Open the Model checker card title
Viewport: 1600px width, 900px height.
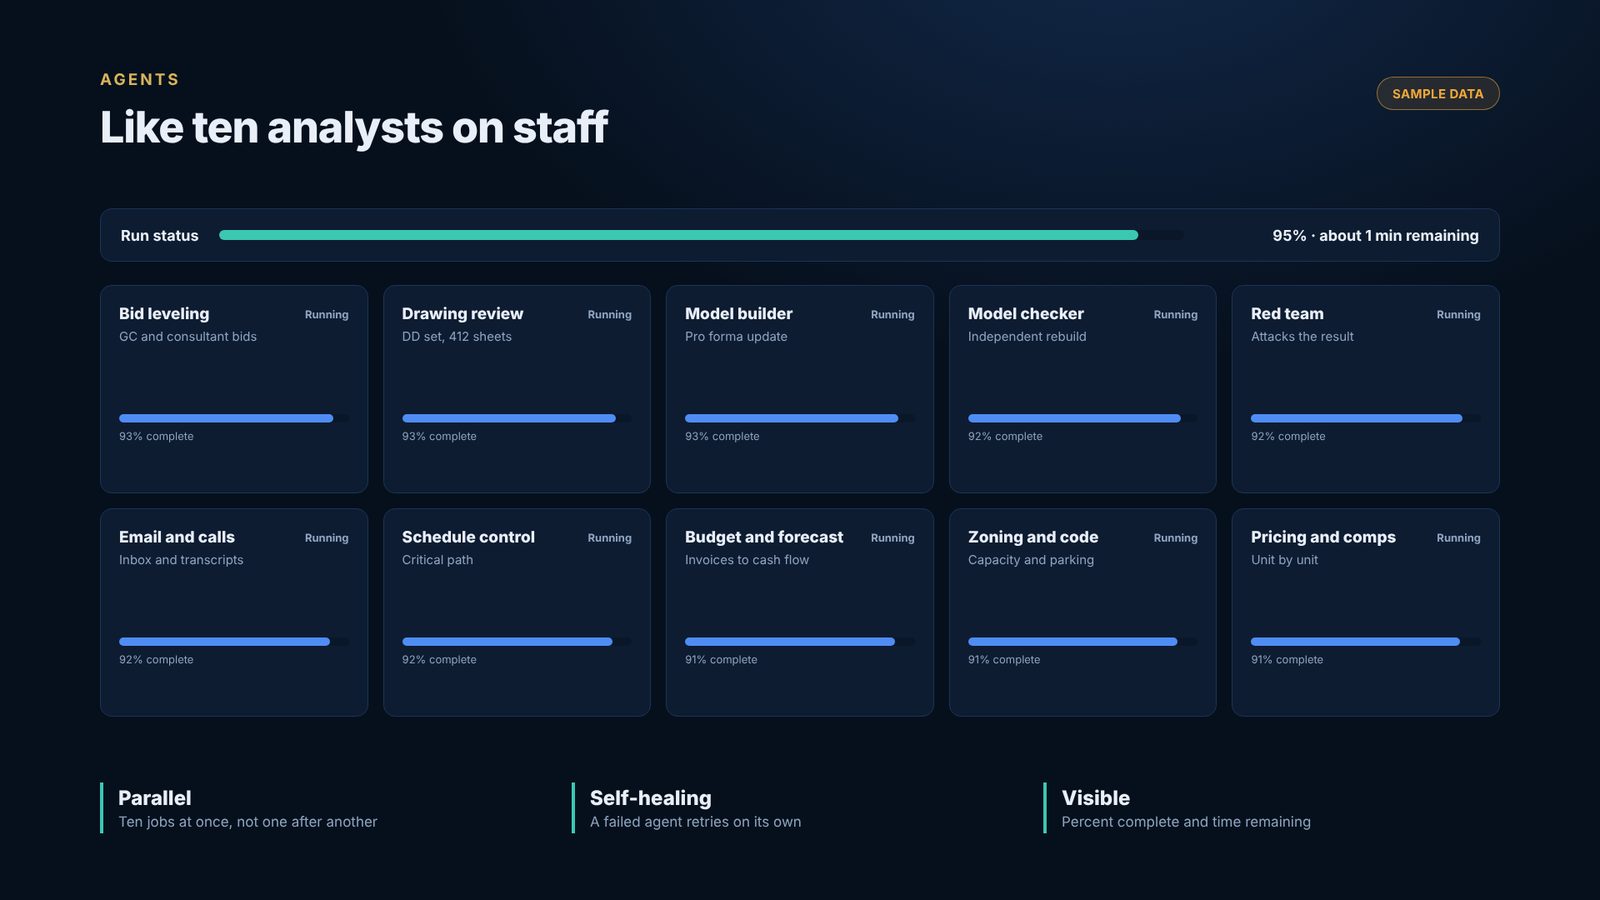tap(1025, 313)
